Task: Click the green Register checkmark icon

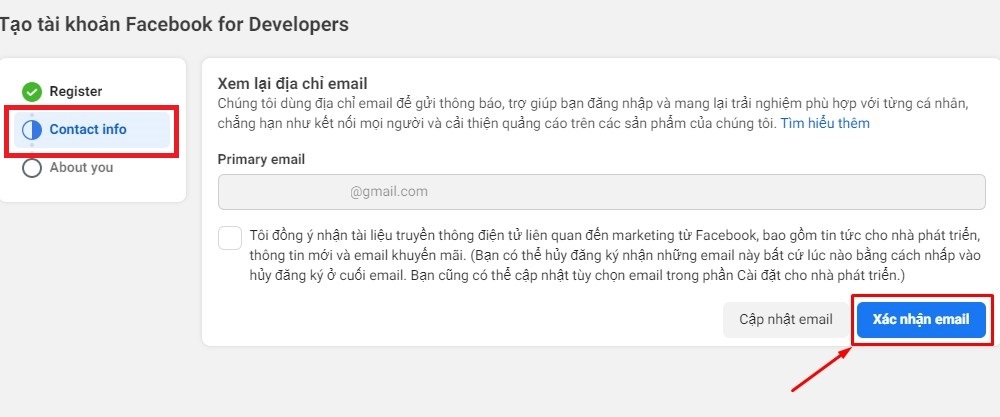Action: 31,92
